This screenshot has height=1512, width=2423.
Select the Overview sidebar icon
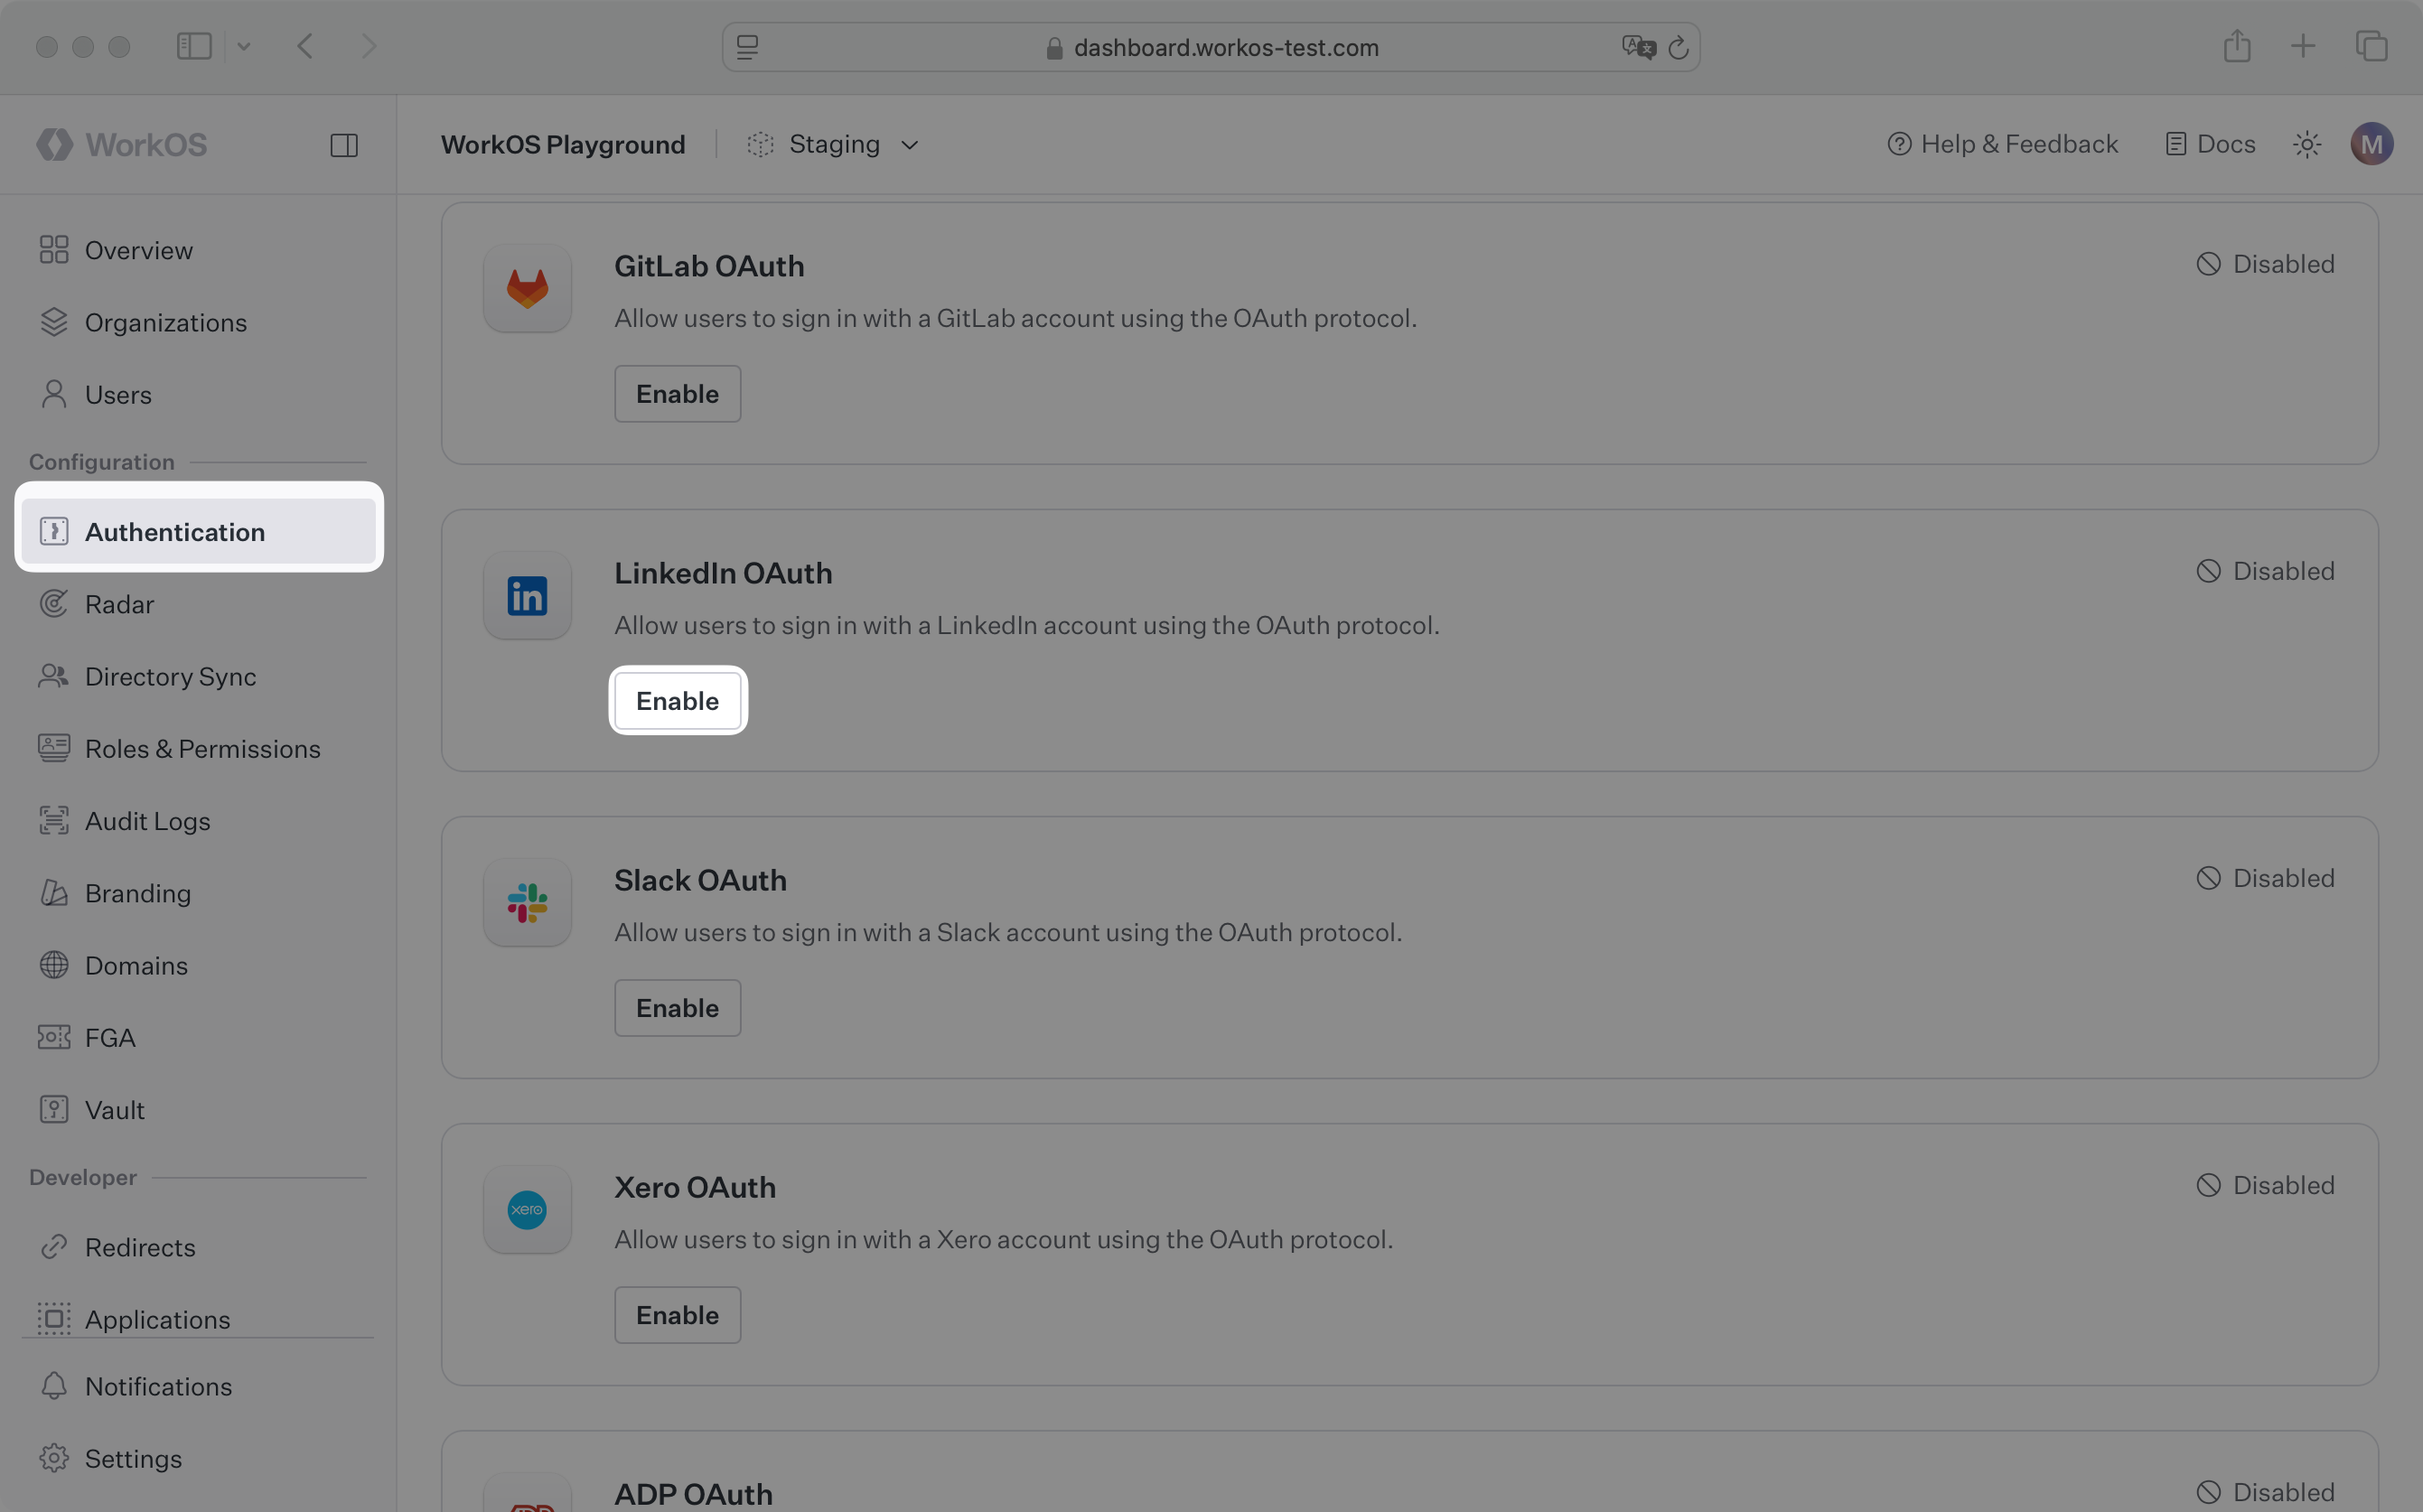(54, 250)
